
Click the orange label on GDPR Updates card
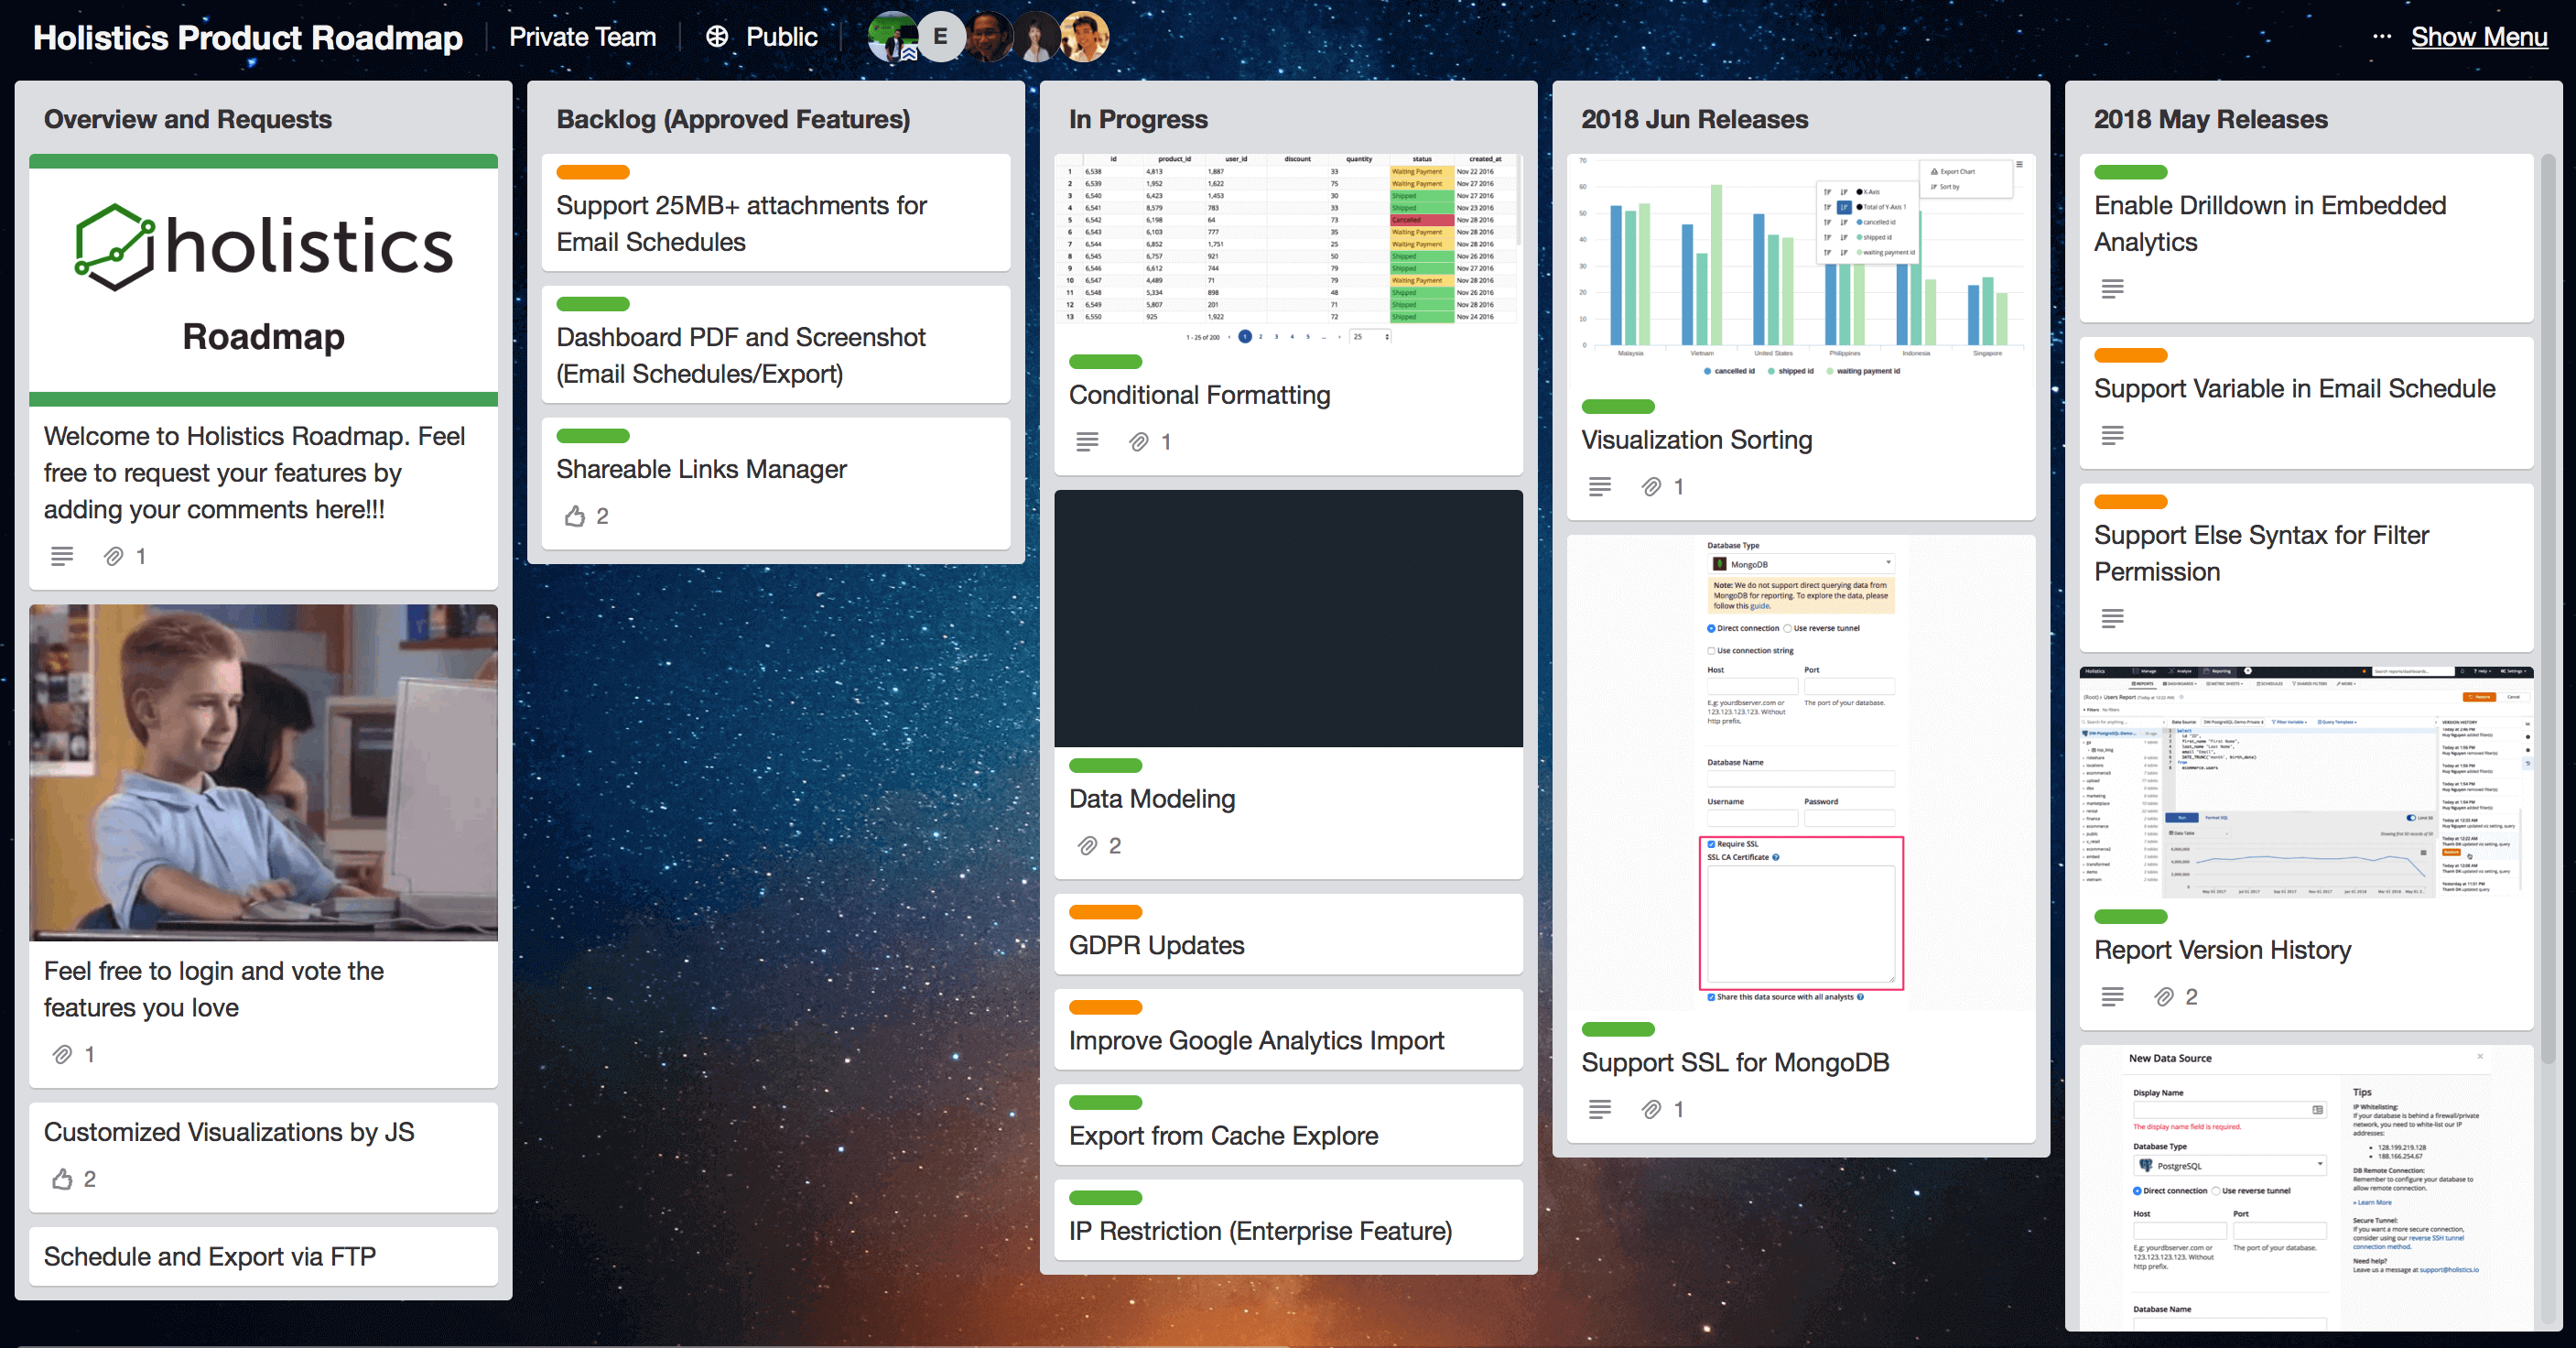(x=1105, y=912)
